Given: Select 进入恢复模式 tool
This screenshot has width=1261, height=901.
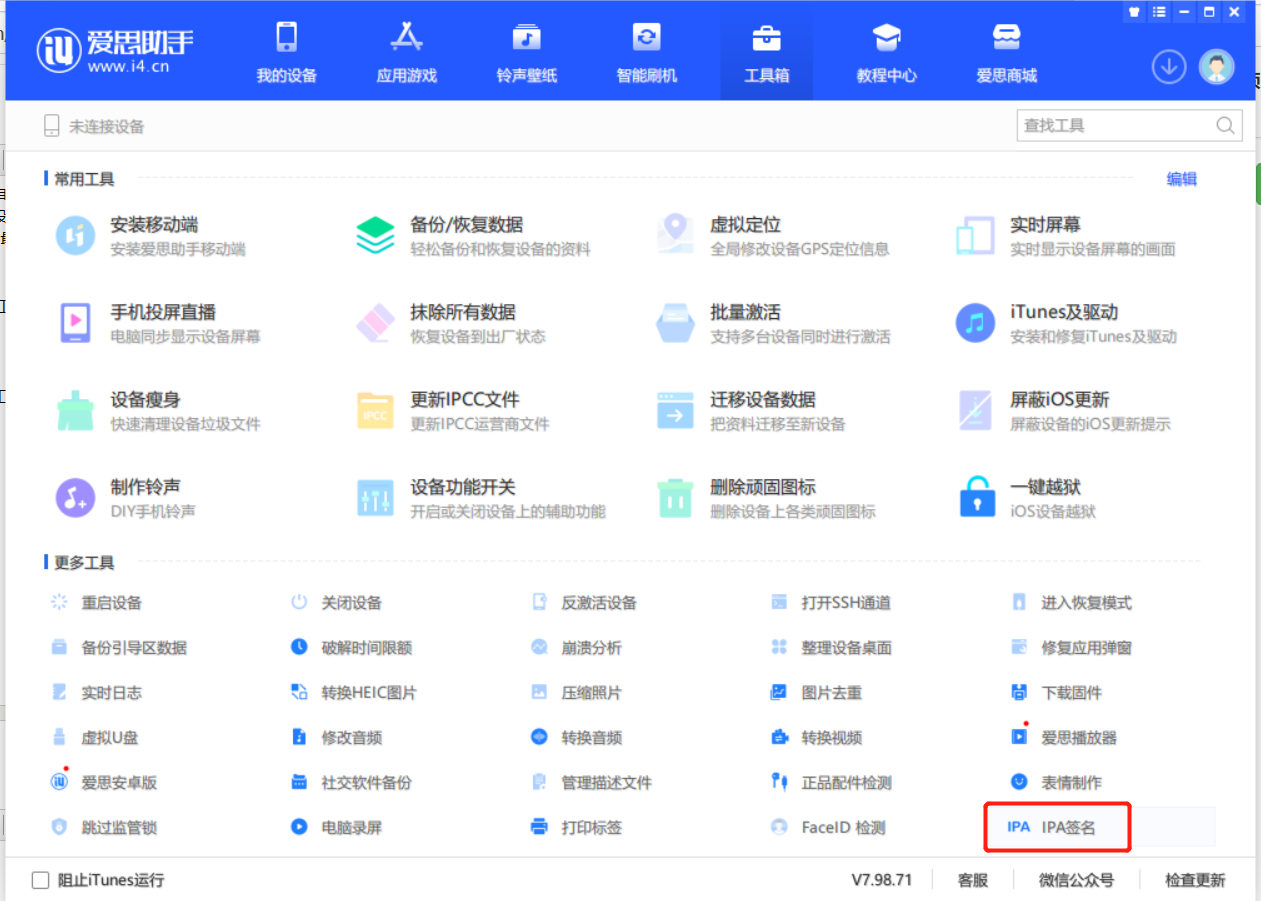Looking at the screenshot, I should click(1072, 603).
